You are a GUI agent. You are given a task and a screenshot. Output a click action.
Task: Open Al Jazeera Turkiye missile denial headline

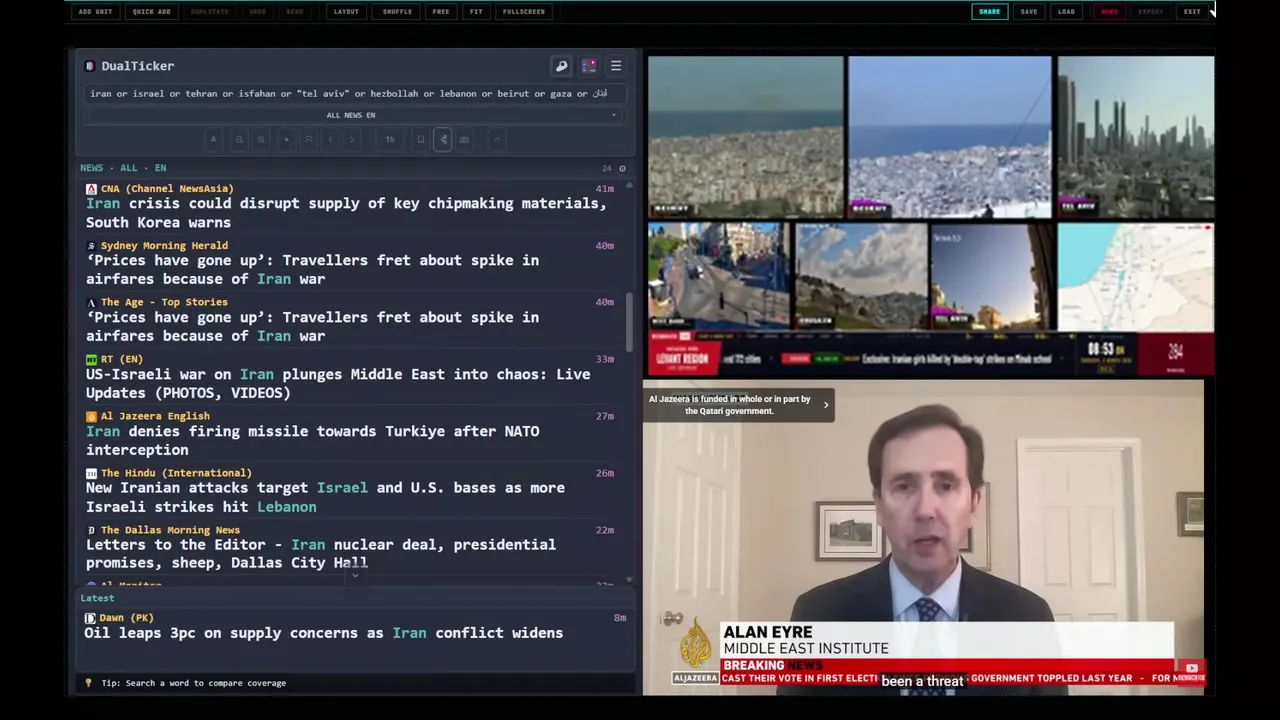coord(312,441)
